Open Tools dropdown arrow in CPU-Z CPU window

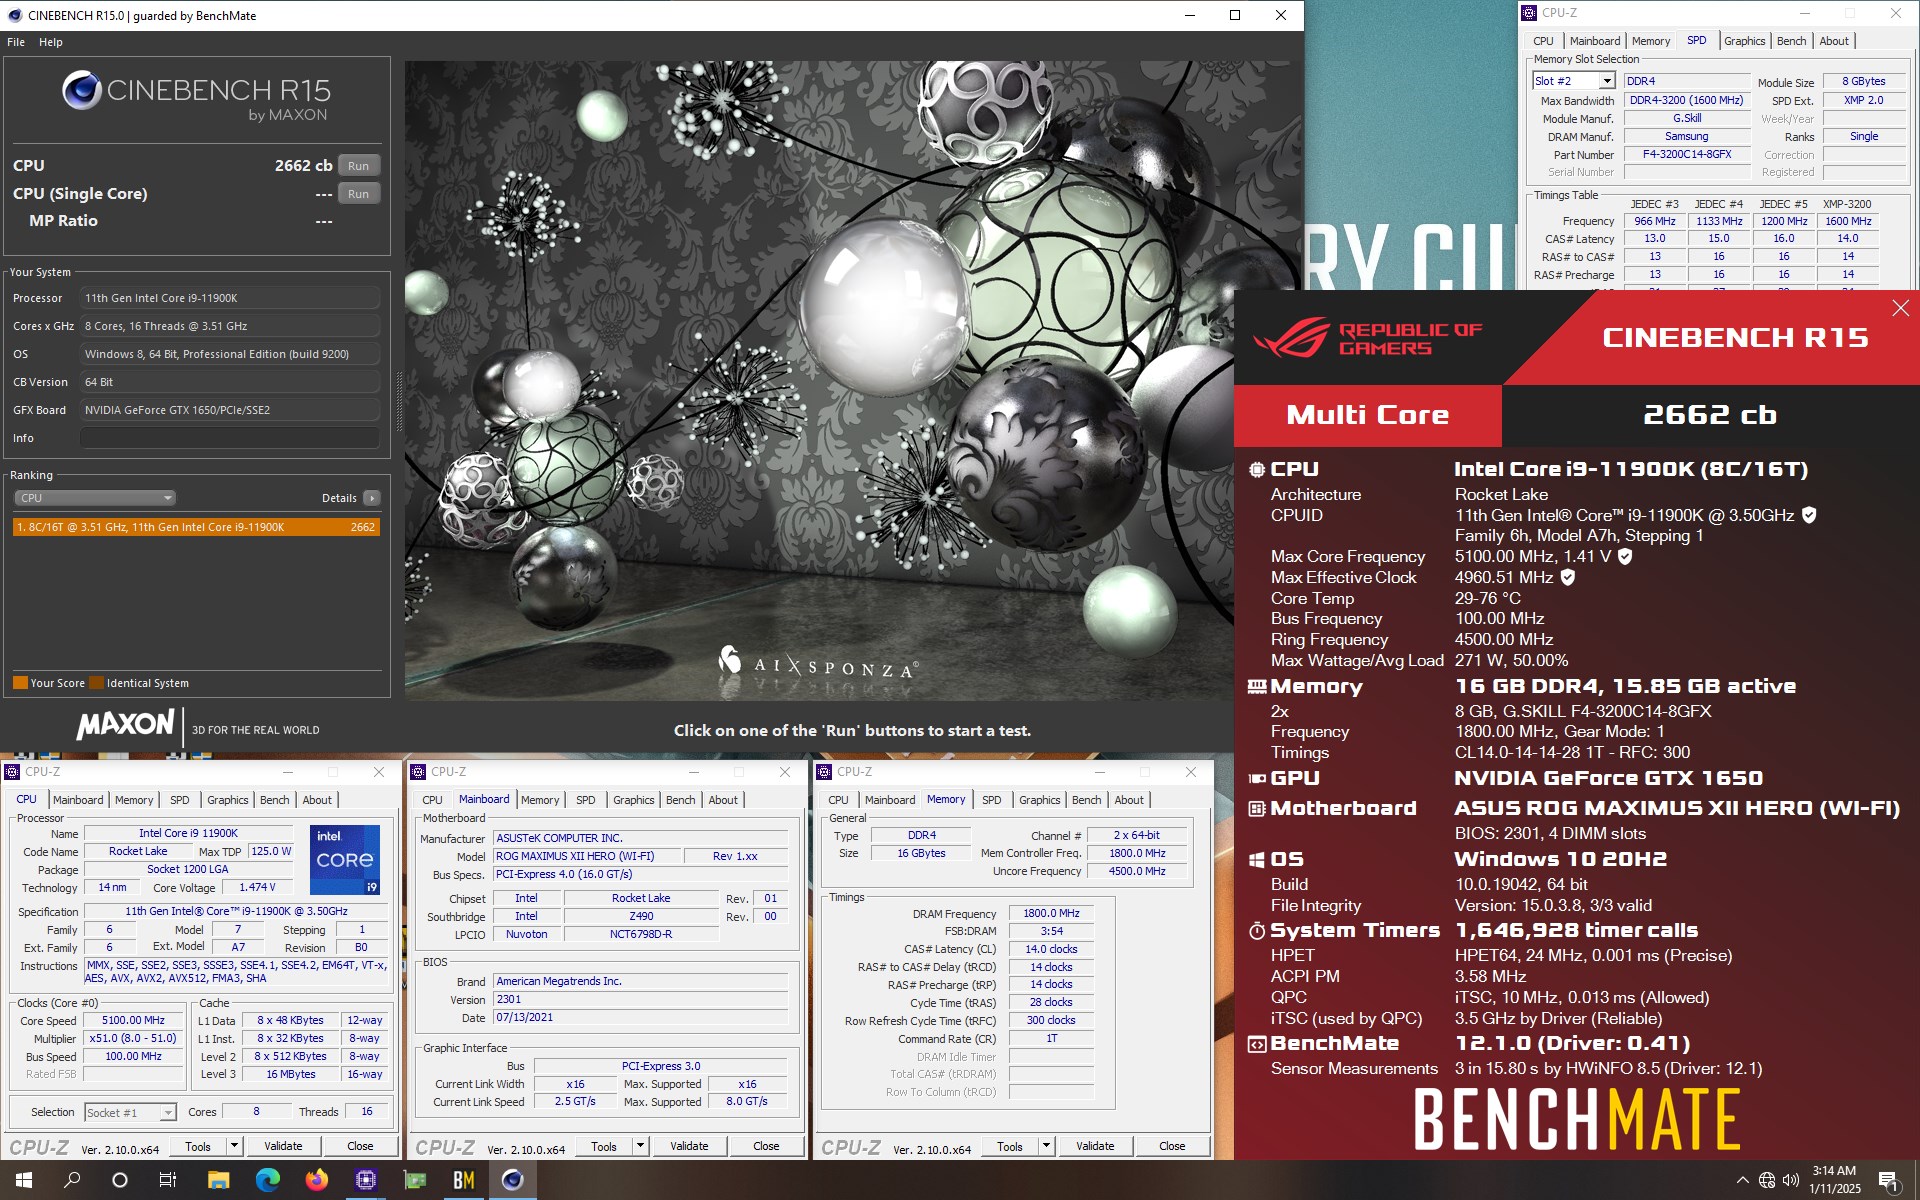coord(235,1146)
